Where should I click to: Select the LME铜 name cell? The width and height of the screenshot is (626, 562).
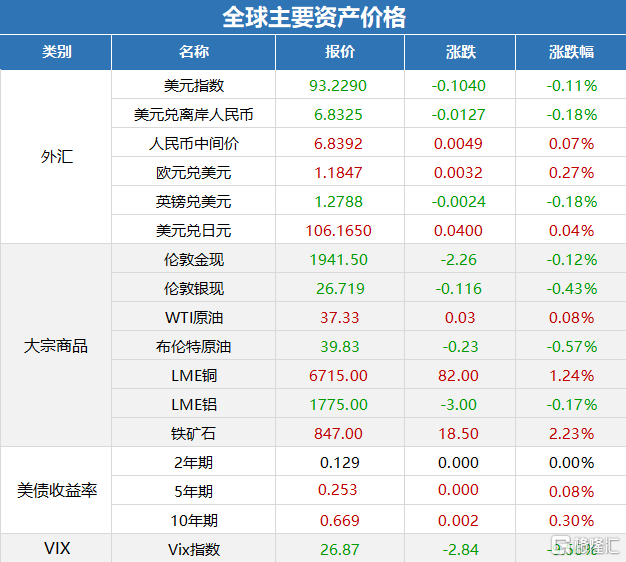coord(194,376)
